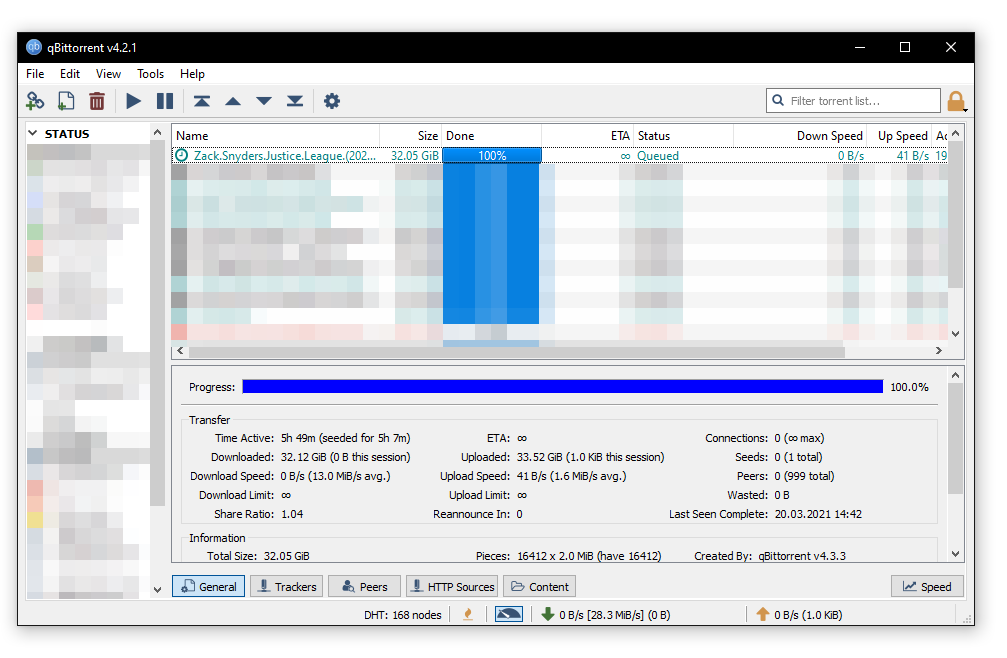Image resolution: width=1007 pixels, height=658 pixels.
Task: Click the global upload speed in the status bar
Action: pos(799,615)
